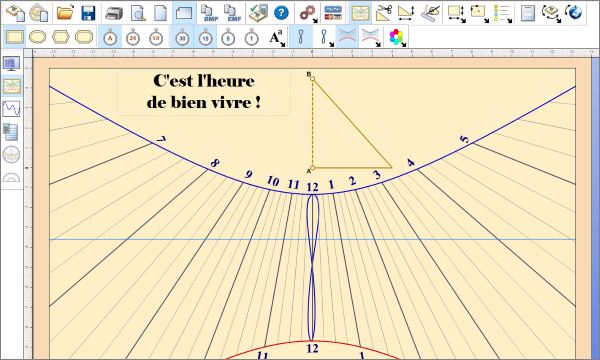Viewport: 600px width, 360px height.
Task: Click the scissors cut-out style gnomon icon
Action: [x=384, y=13]
